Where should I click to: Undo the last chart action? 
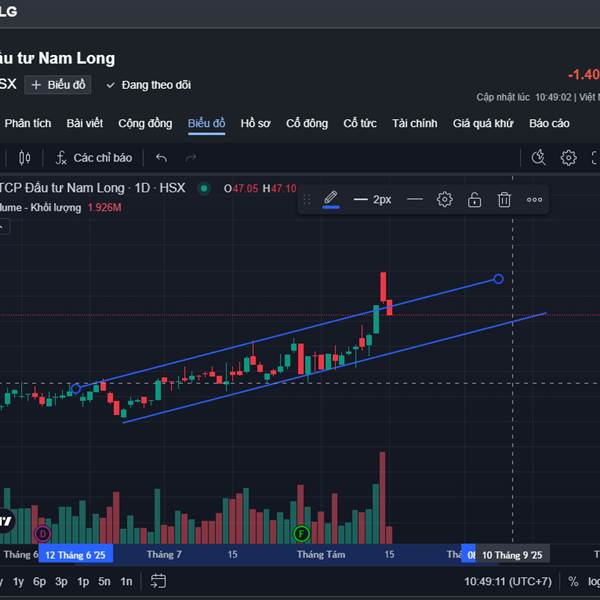(161, 158)
